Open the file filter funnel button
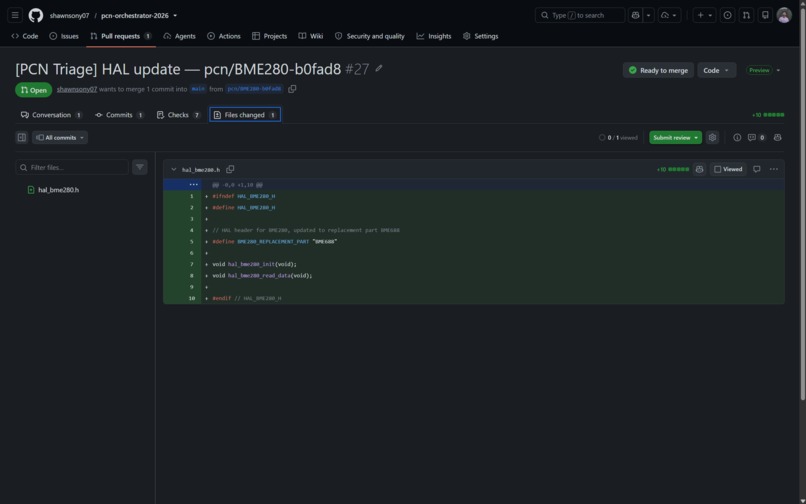806x504 pixels. (x=140, y=167)
